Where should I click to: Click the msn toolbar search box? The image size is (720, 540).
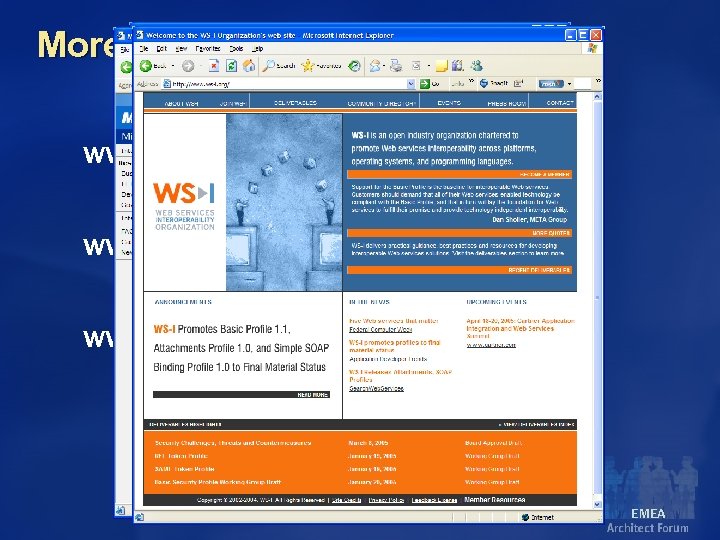[x=582, y=84]
